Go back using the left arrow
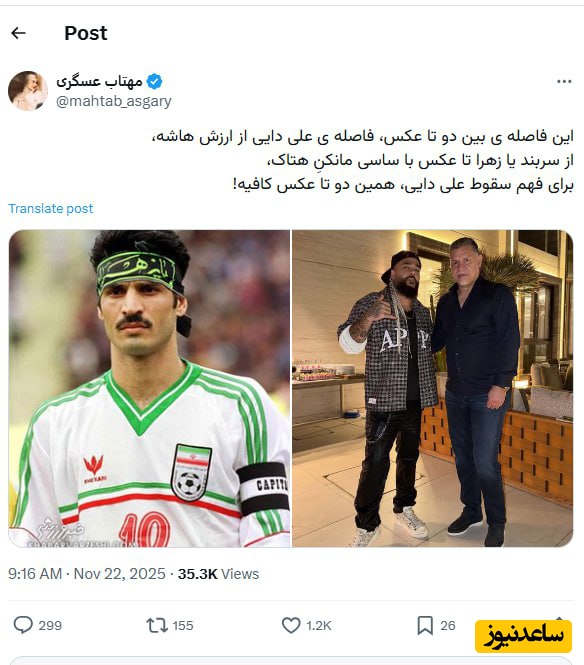 [18, 33]
